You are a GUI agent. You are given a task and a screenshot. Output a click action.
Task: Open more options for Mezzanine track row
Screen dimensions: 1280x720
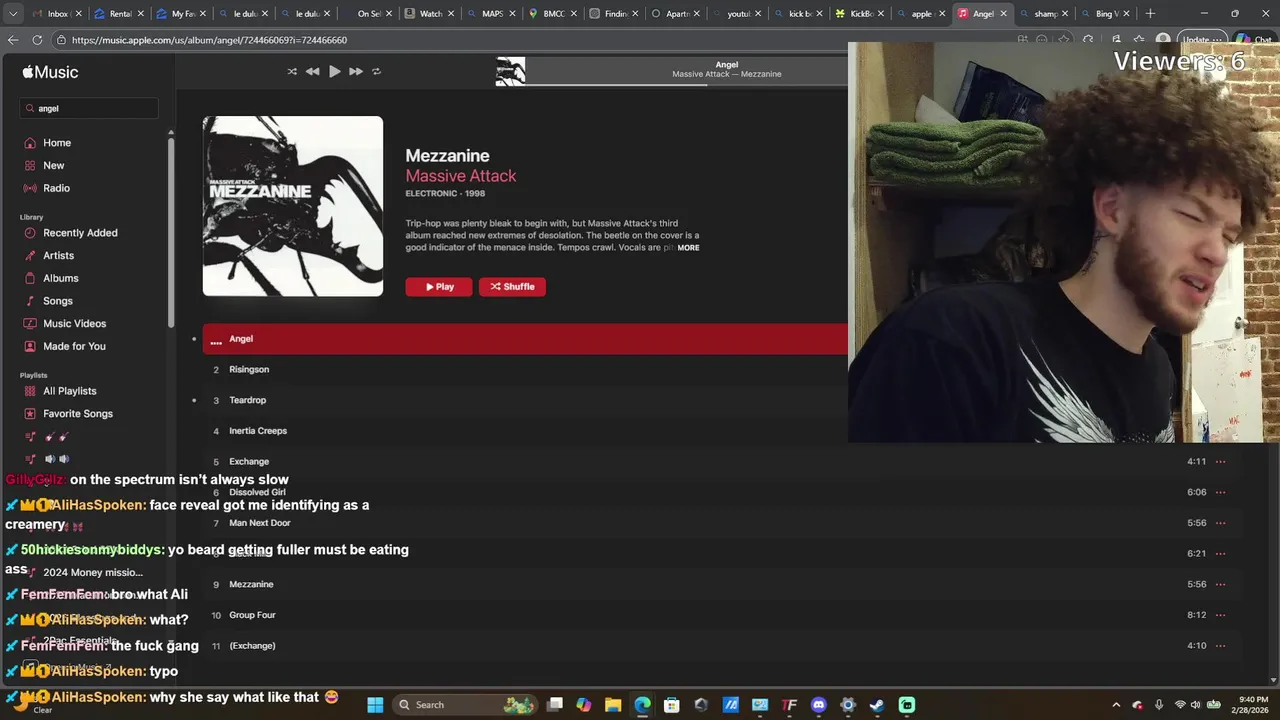click(1220, 584)
